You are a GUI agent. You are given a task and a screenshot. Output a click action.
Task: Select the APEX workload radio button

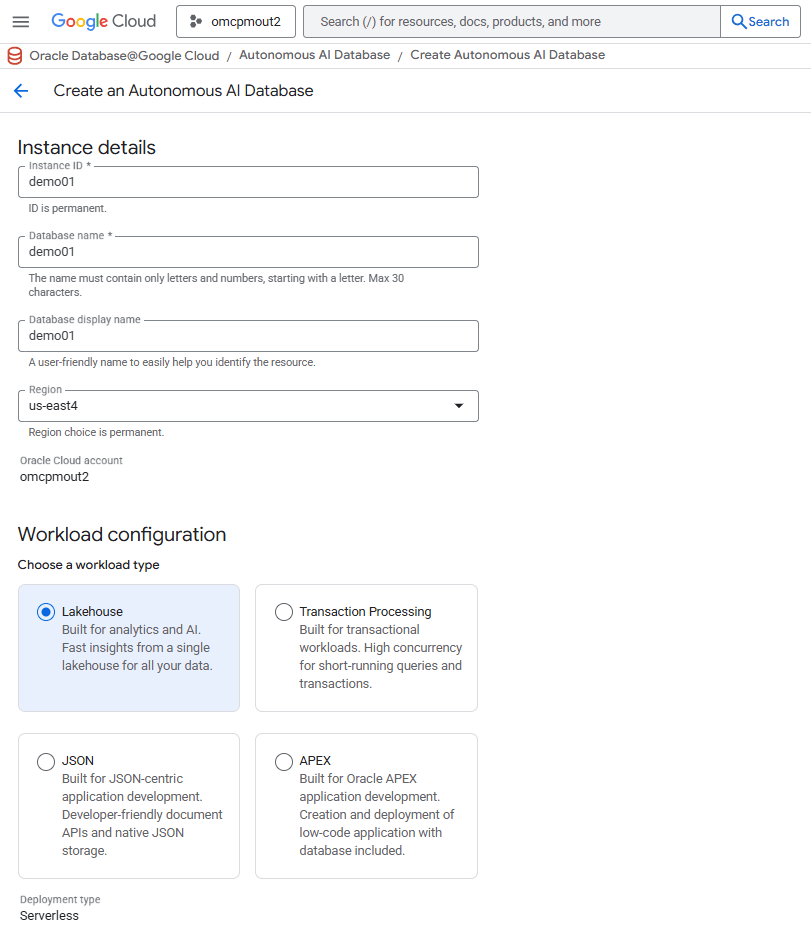(284, 762)
